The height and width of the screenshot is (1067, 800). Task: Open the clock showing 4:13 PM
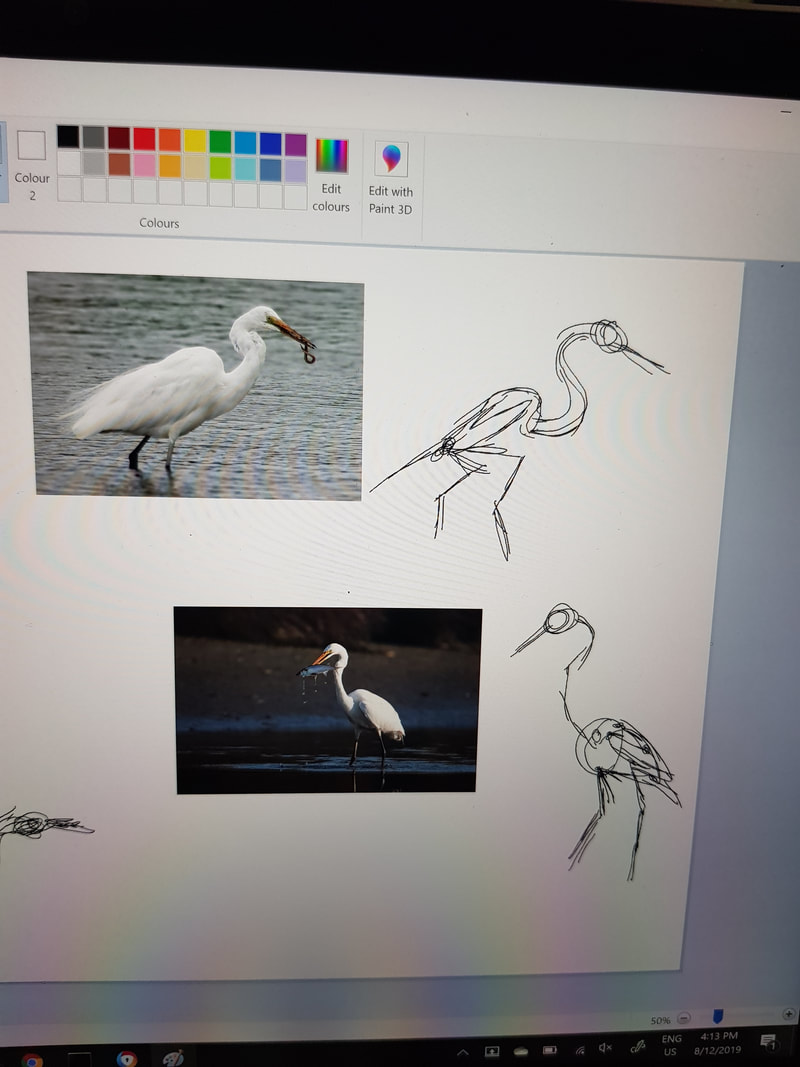click(x=718, y=1043)
